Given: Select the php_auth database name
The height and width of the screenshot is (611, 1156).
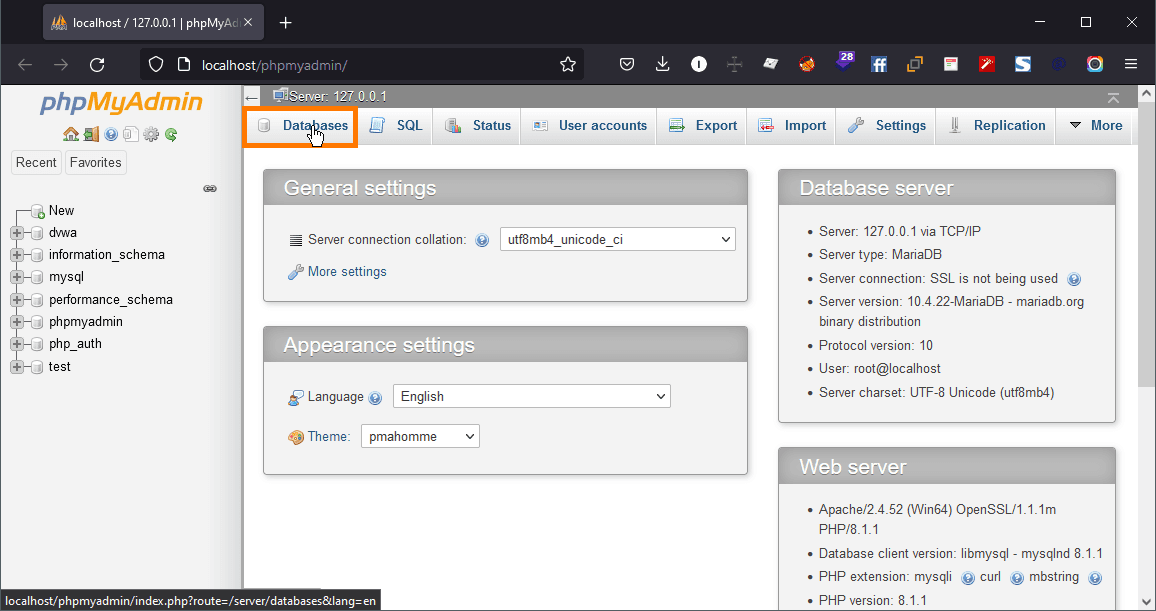Looking at the screenshot, I should click(75, 344).
